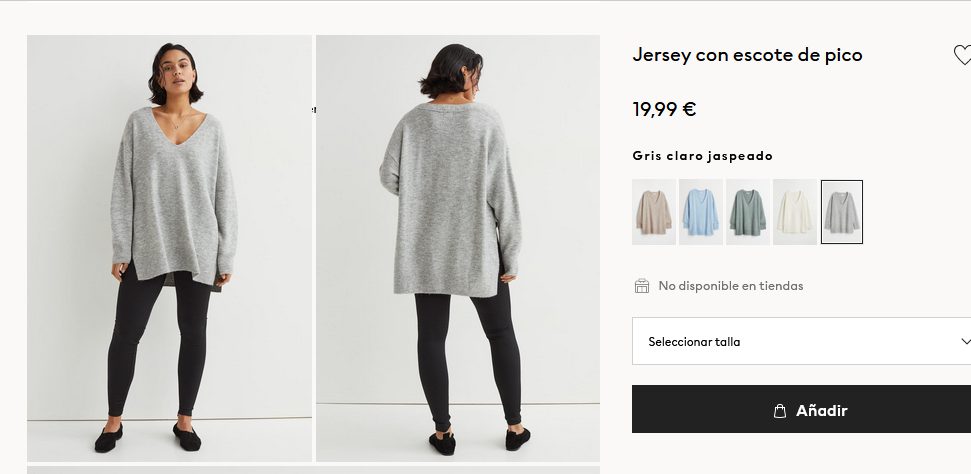Click the shopping bag icon on Añadir

pyautogui.click(x=780, y=411)
